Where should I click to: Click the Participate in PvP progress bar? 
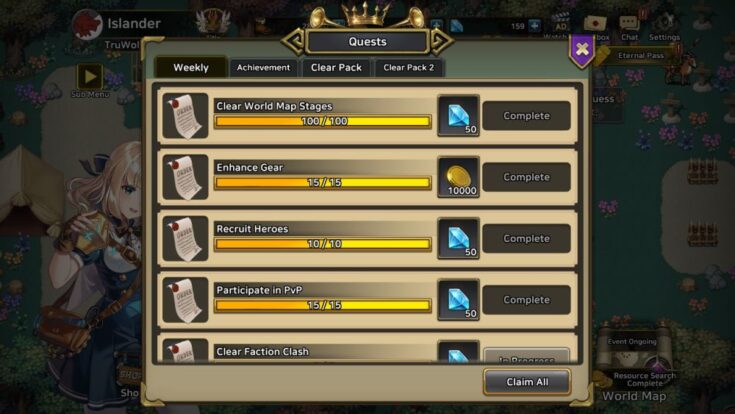click(322, 306)
